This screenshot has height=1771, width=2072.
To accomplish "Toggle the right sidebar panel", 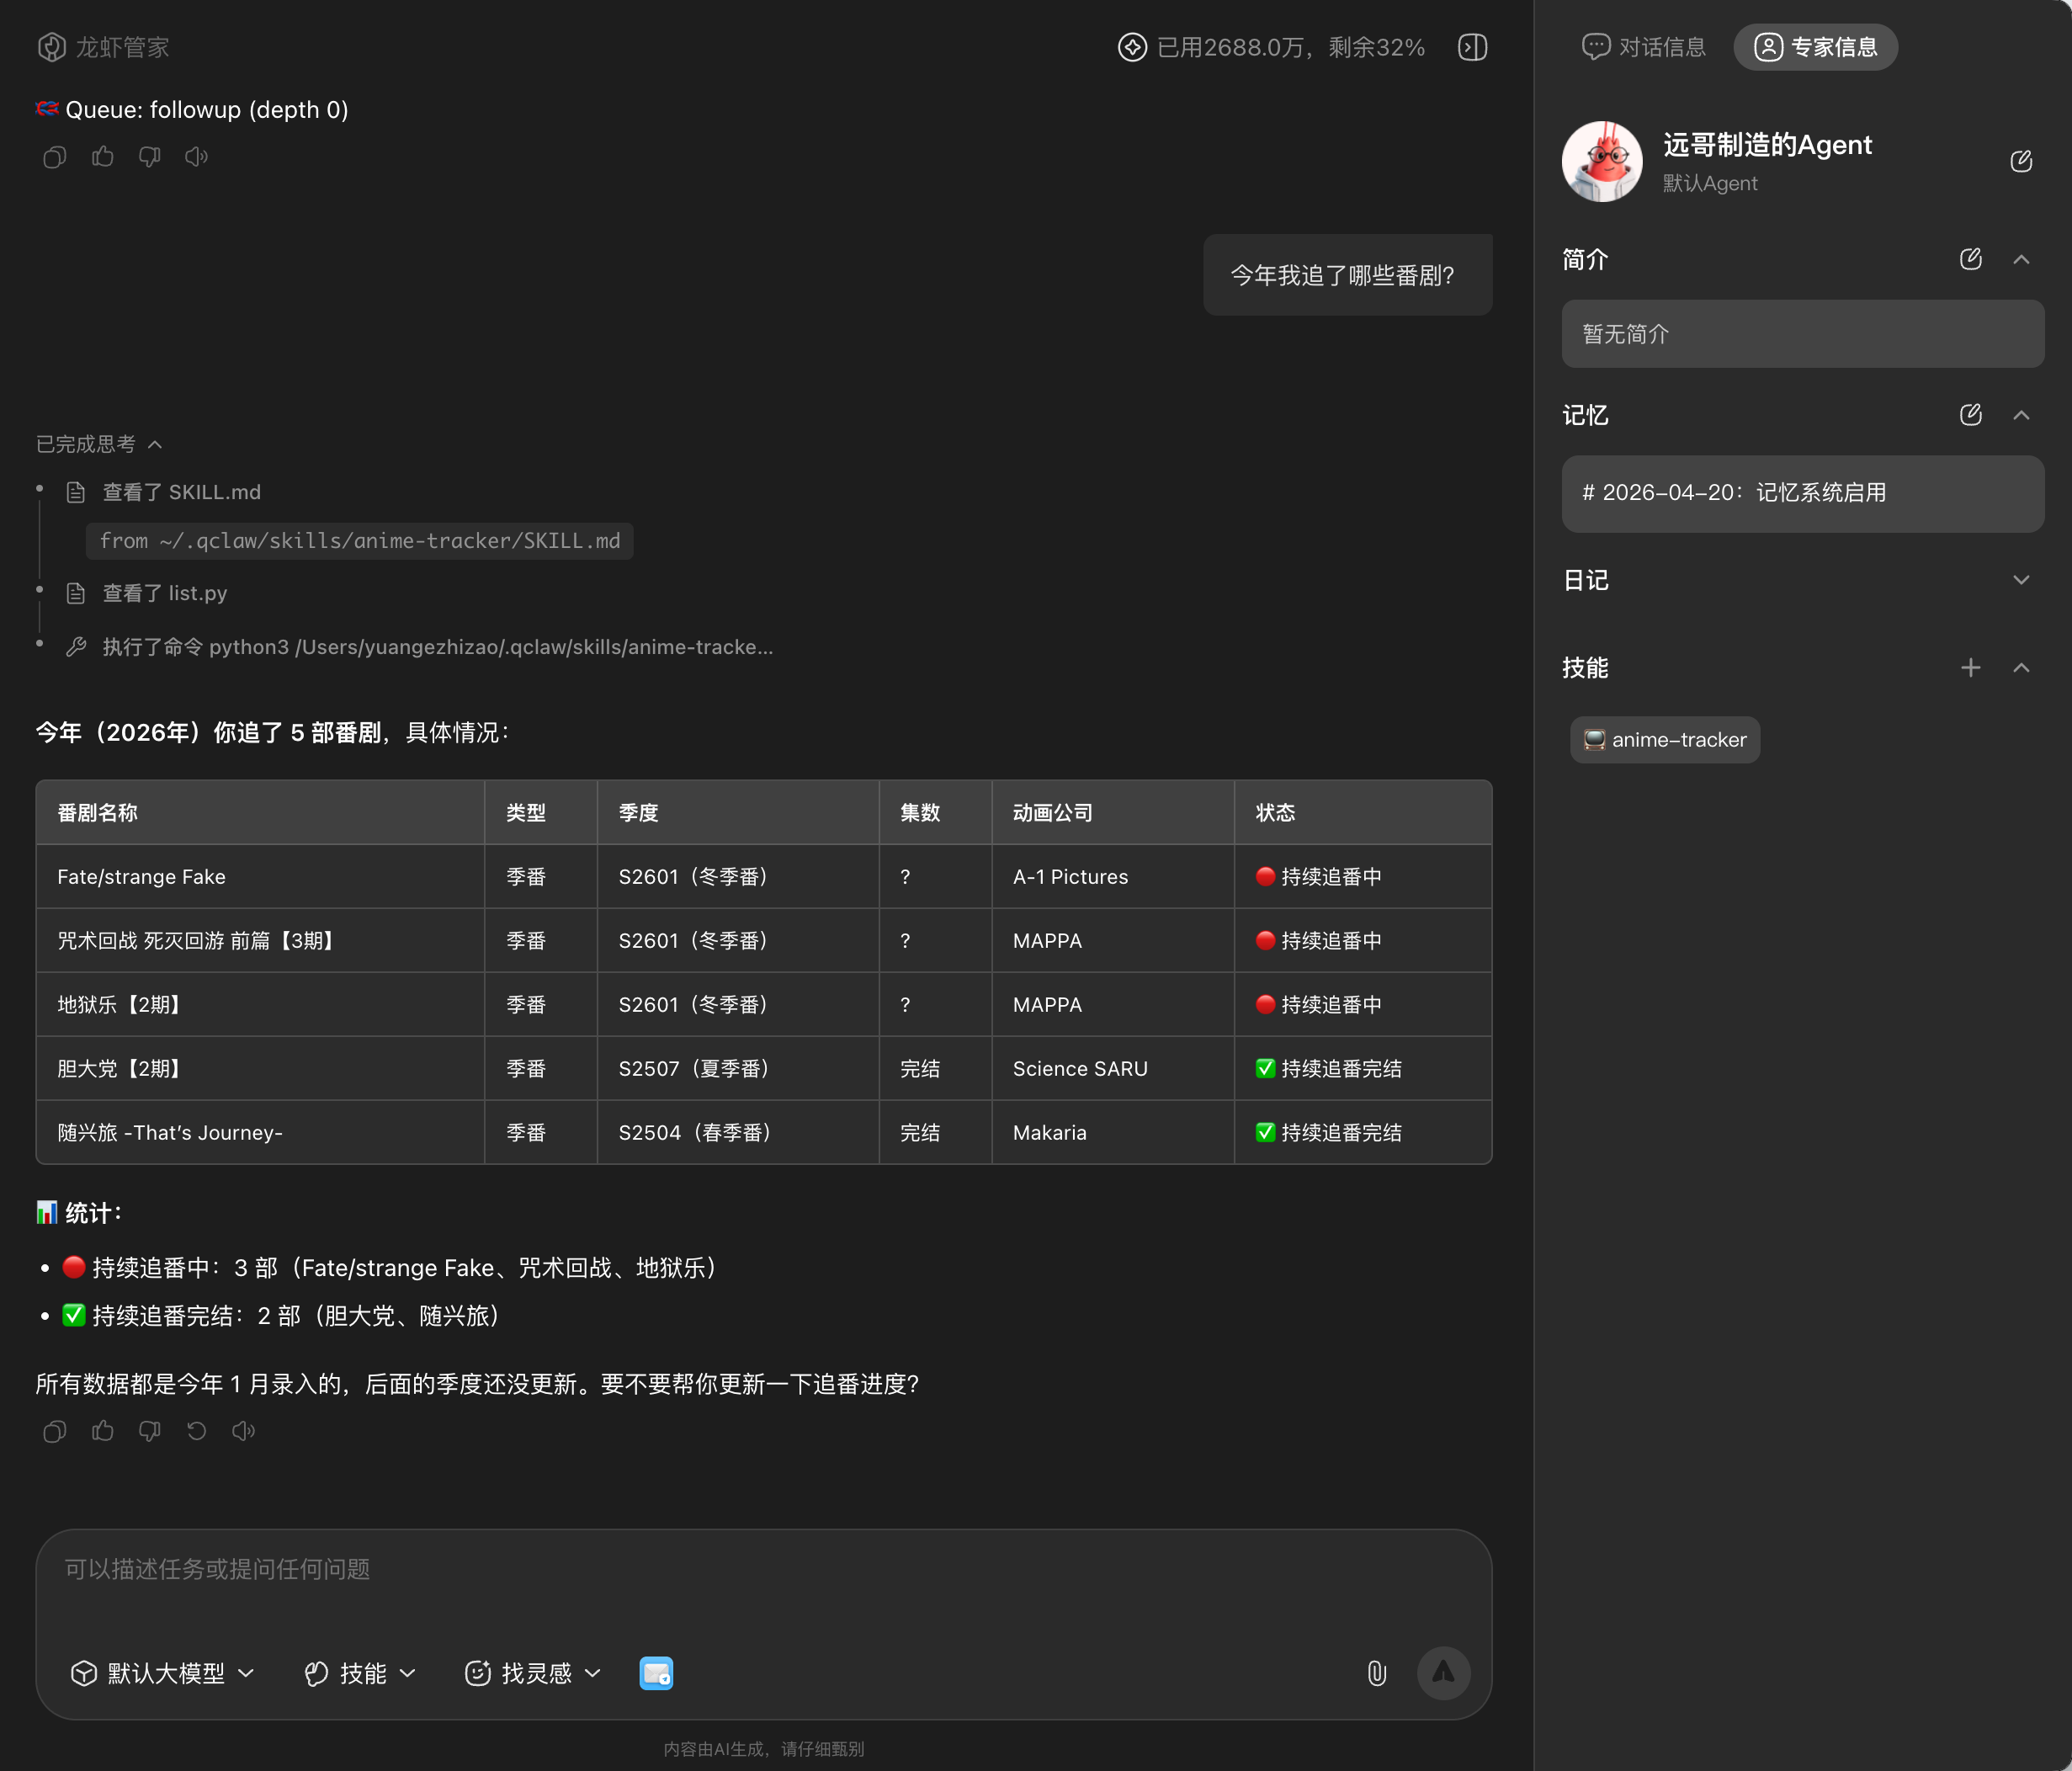I will pyautogui.click(x=1472, y=47).
